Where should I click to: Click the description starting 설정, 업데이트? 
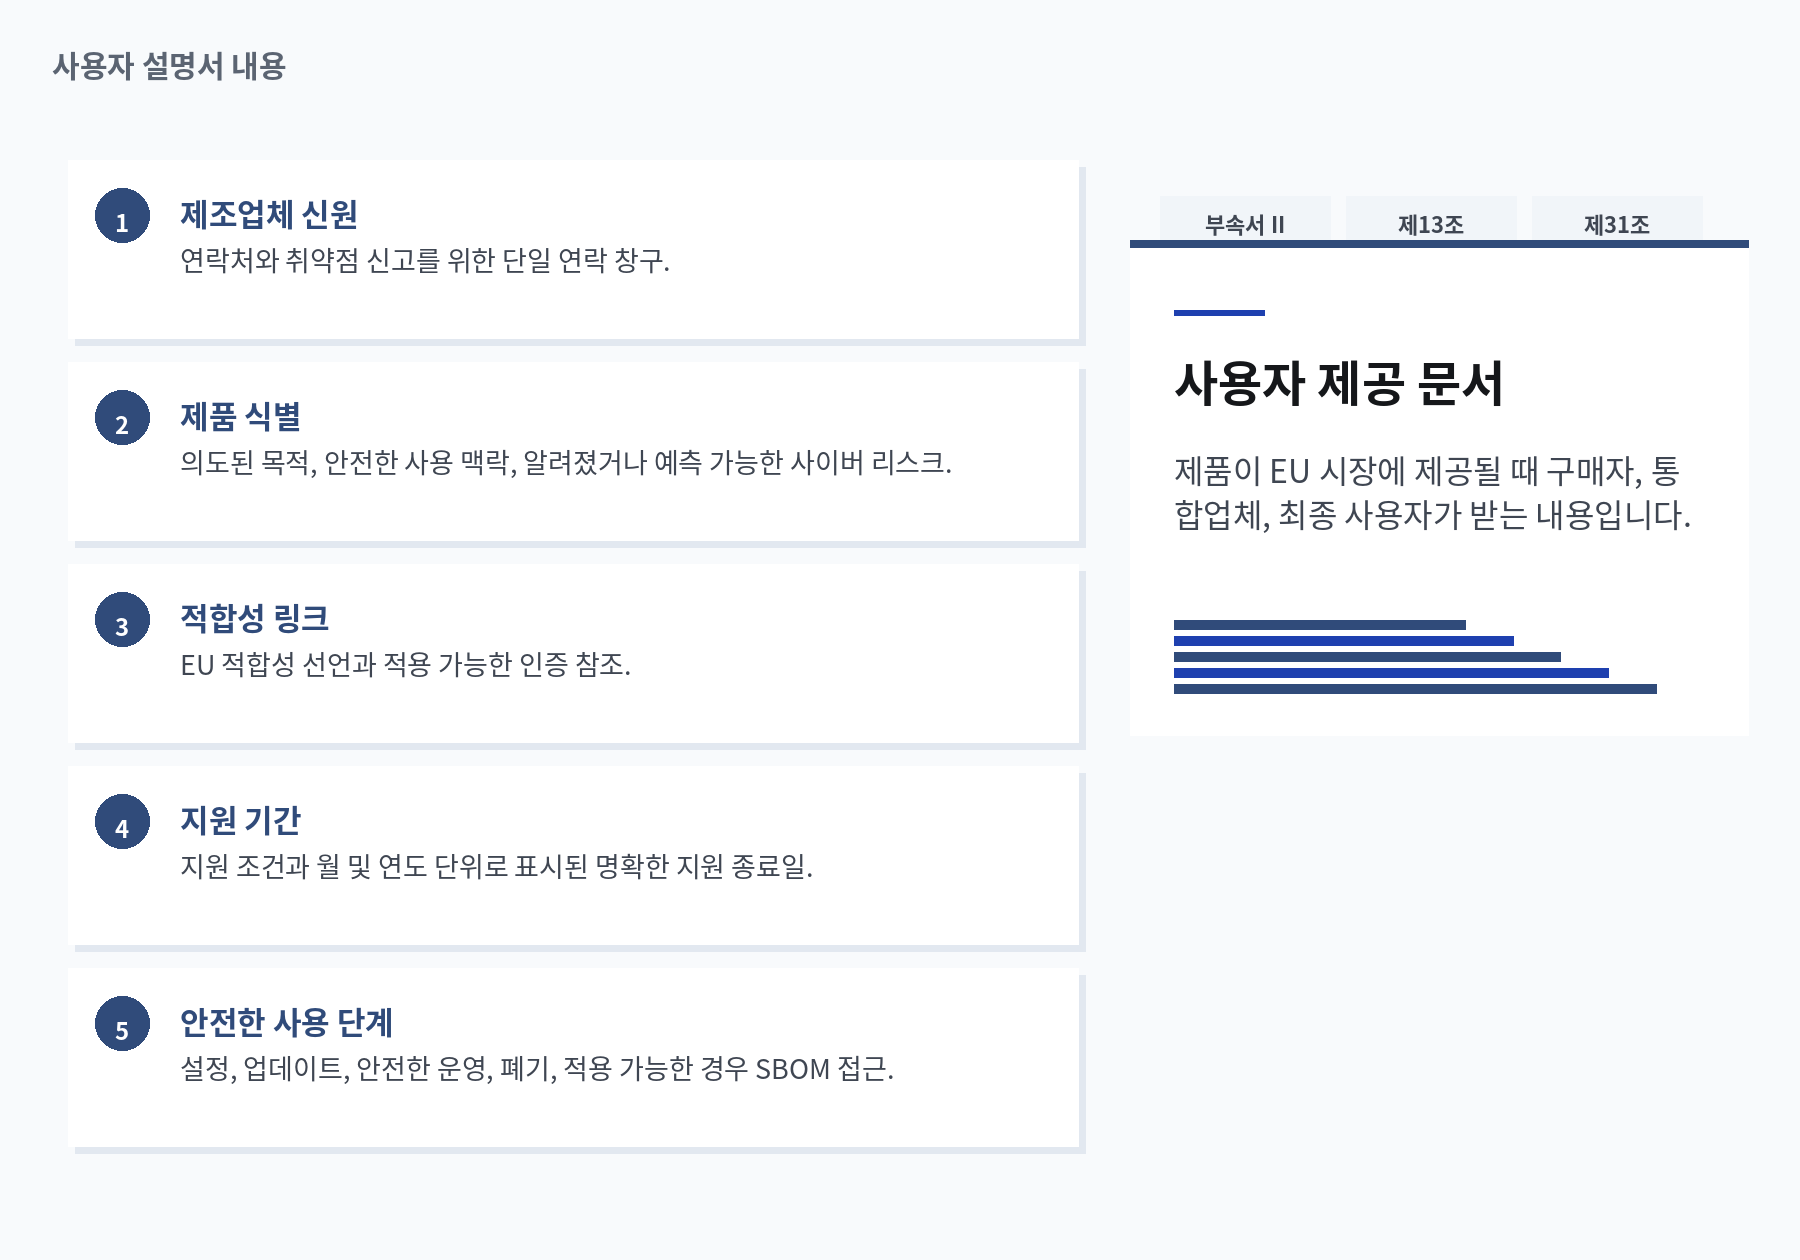537,1069
